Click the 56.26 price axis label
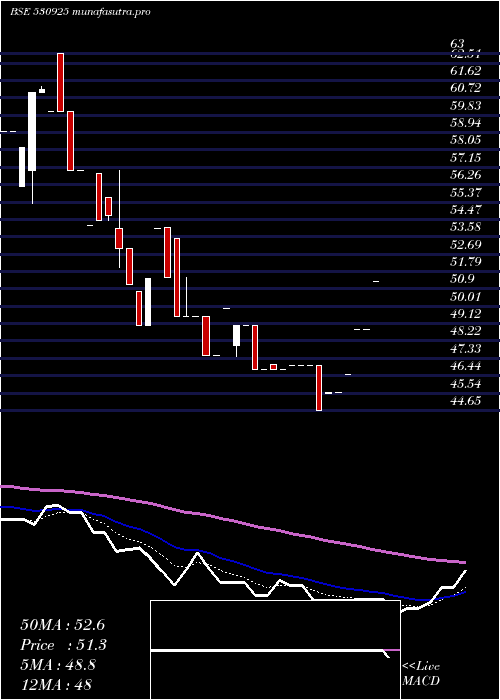Image resolution: width=500 pixels, height=700 pixels. (466, 175)
